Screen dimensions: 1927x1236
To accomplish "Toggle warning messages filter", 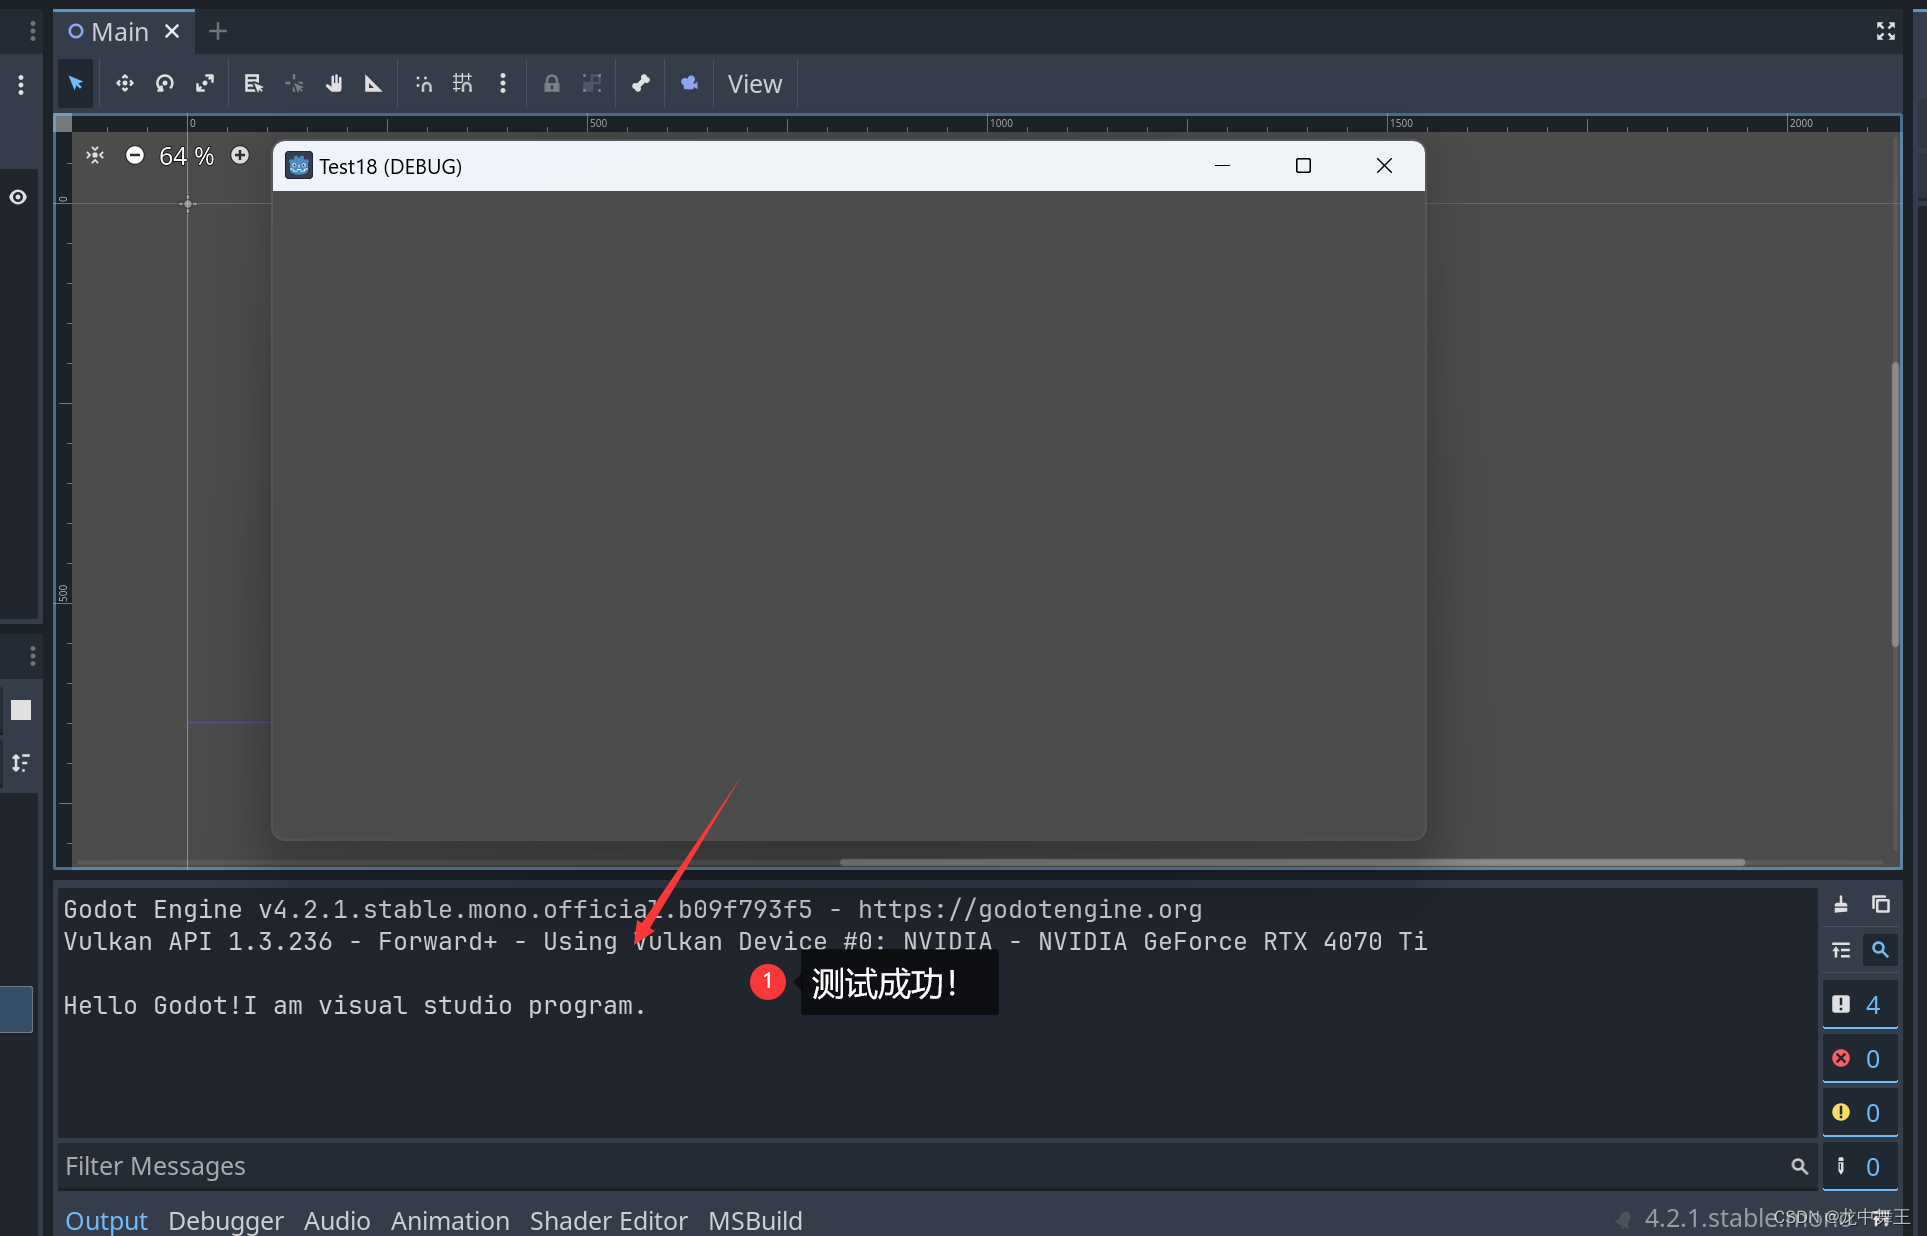I will pos(1860,1113).
